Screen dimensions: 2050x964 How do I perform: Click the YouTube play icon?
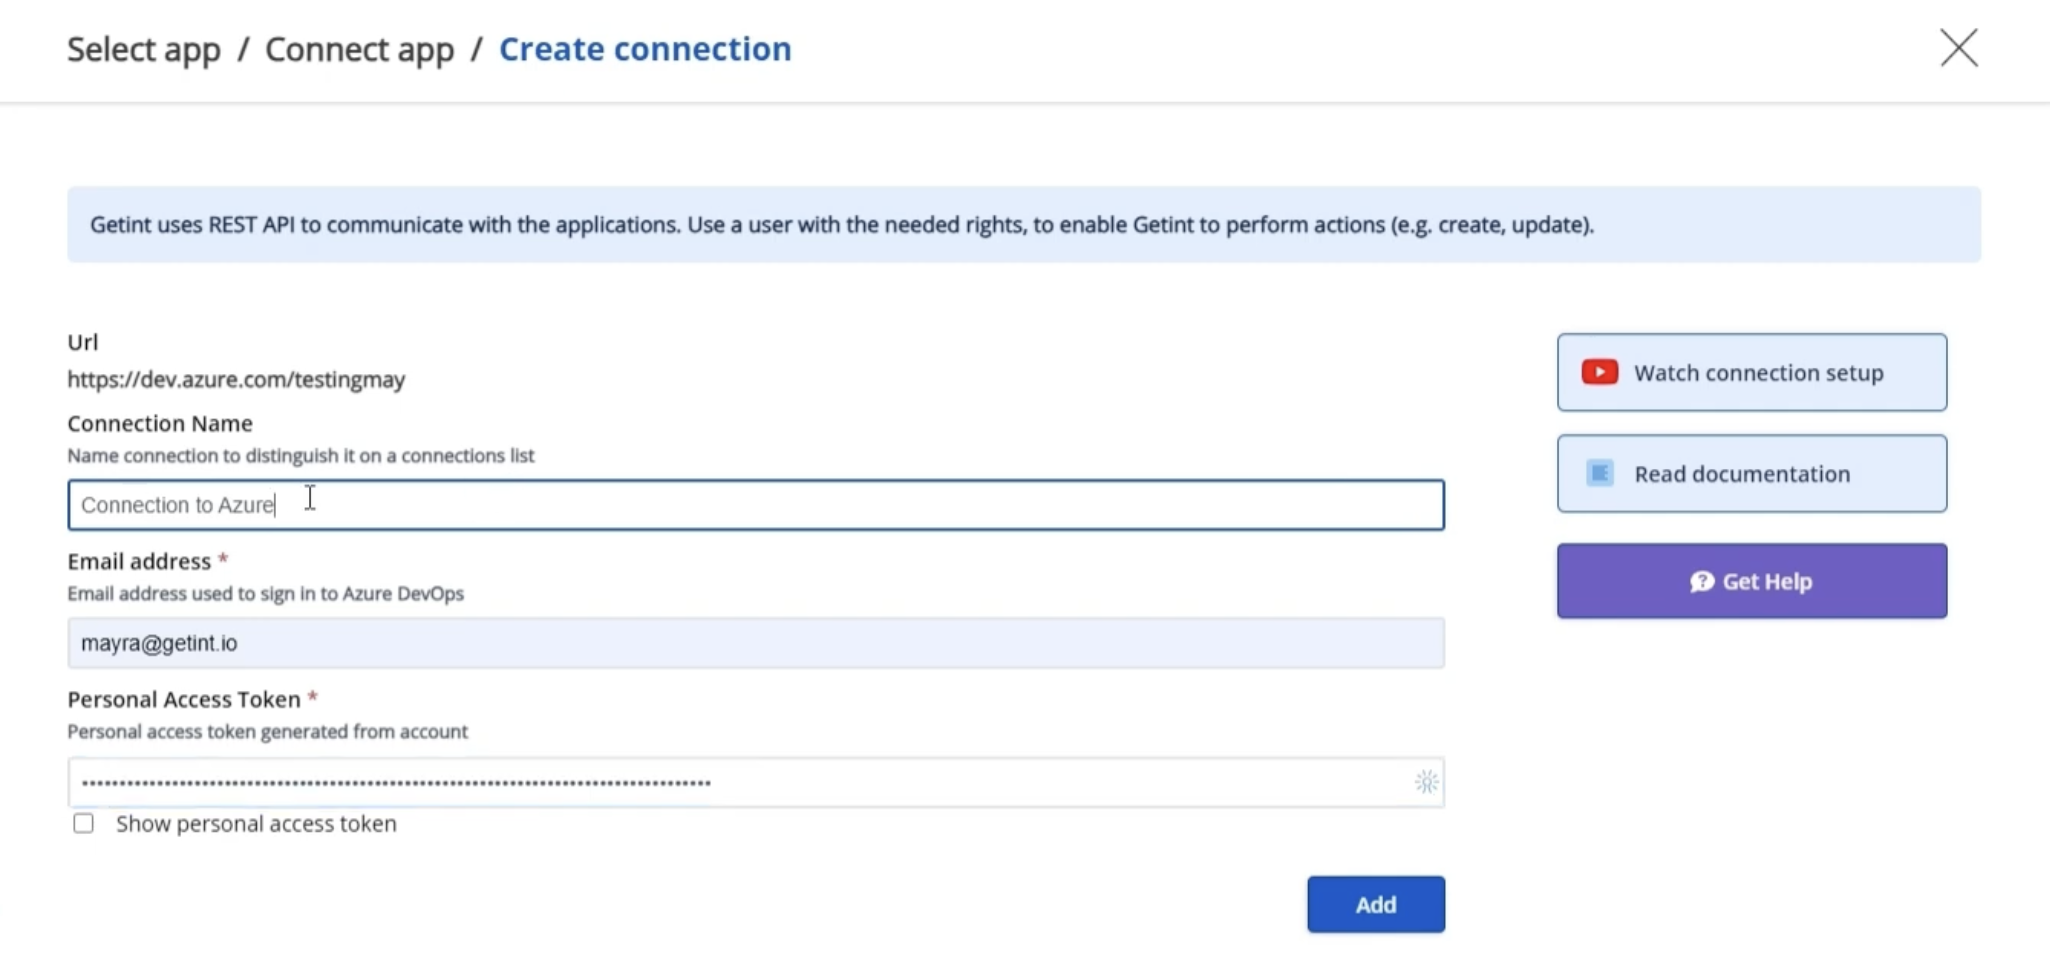tap(1600, 372)
